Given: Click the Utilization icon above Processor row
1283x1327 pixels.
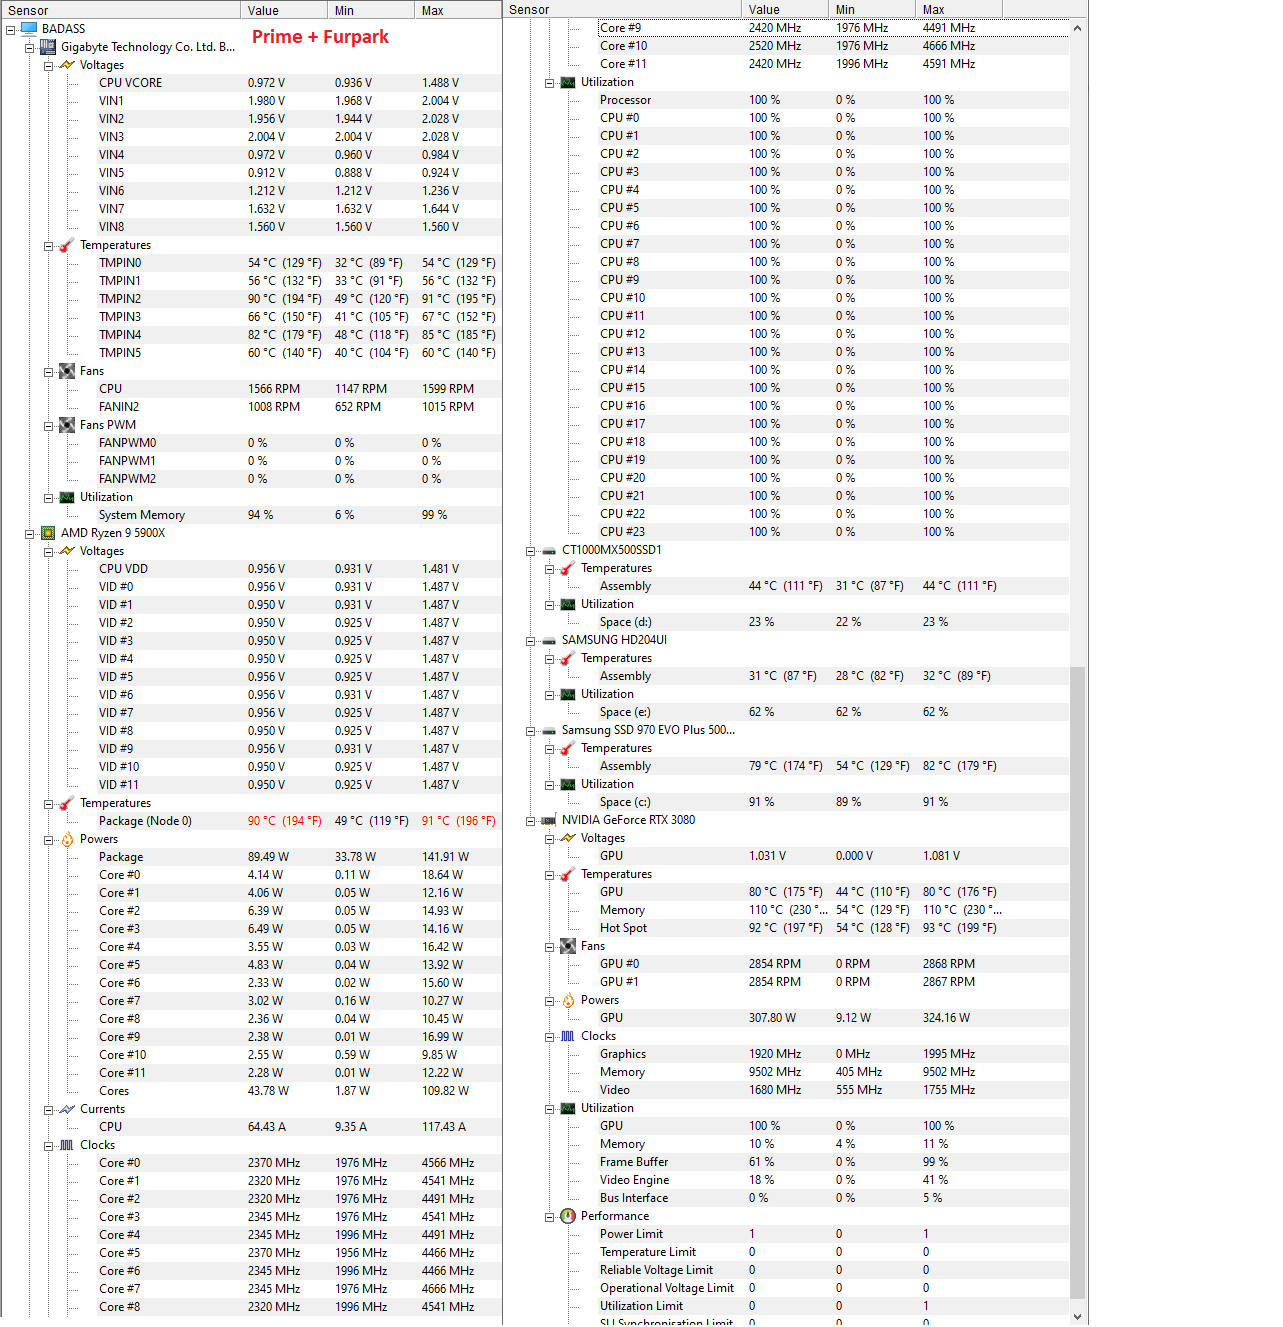Looking at the screenshot, I should coord(568,82).
